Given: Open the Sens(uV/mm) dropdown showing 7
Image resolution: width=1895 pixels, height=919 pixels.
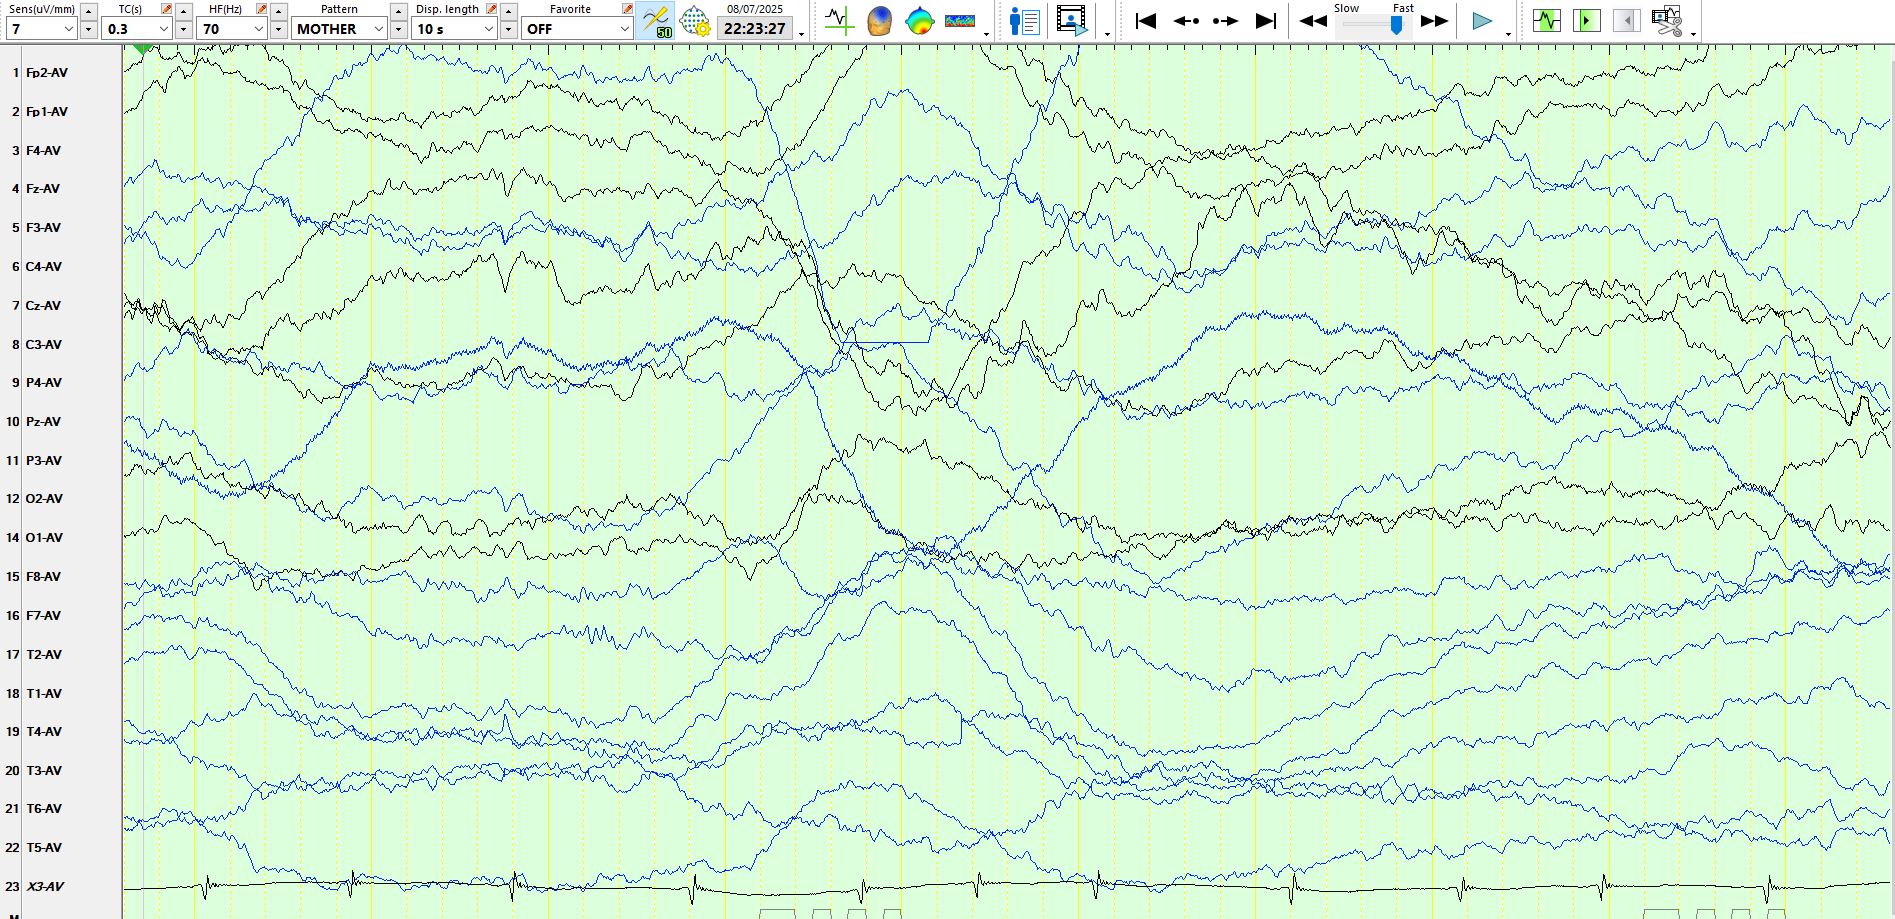Looking at the screenshot, I should click(41, 29).
